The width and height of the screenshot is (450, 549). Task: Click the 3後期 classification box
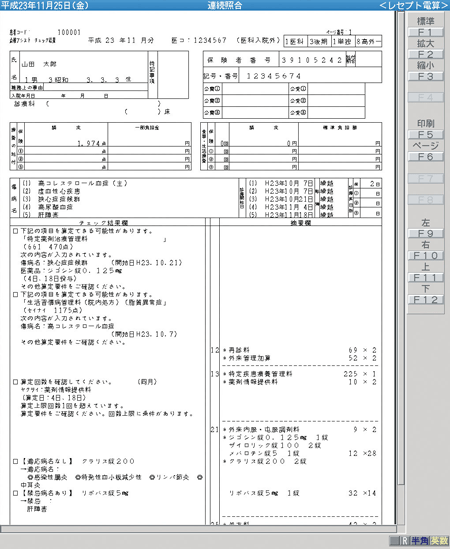(319, 42)
